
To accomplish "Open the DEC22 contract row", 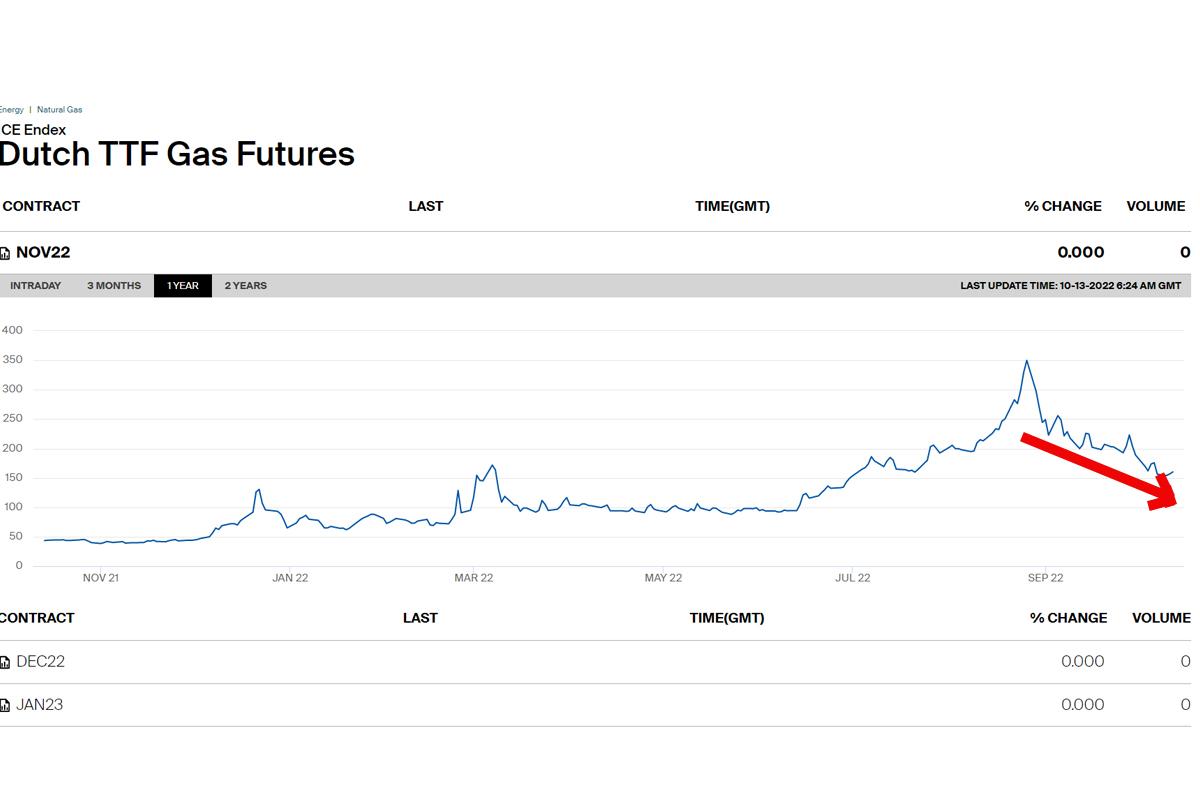I will click(x=40, y=662).
